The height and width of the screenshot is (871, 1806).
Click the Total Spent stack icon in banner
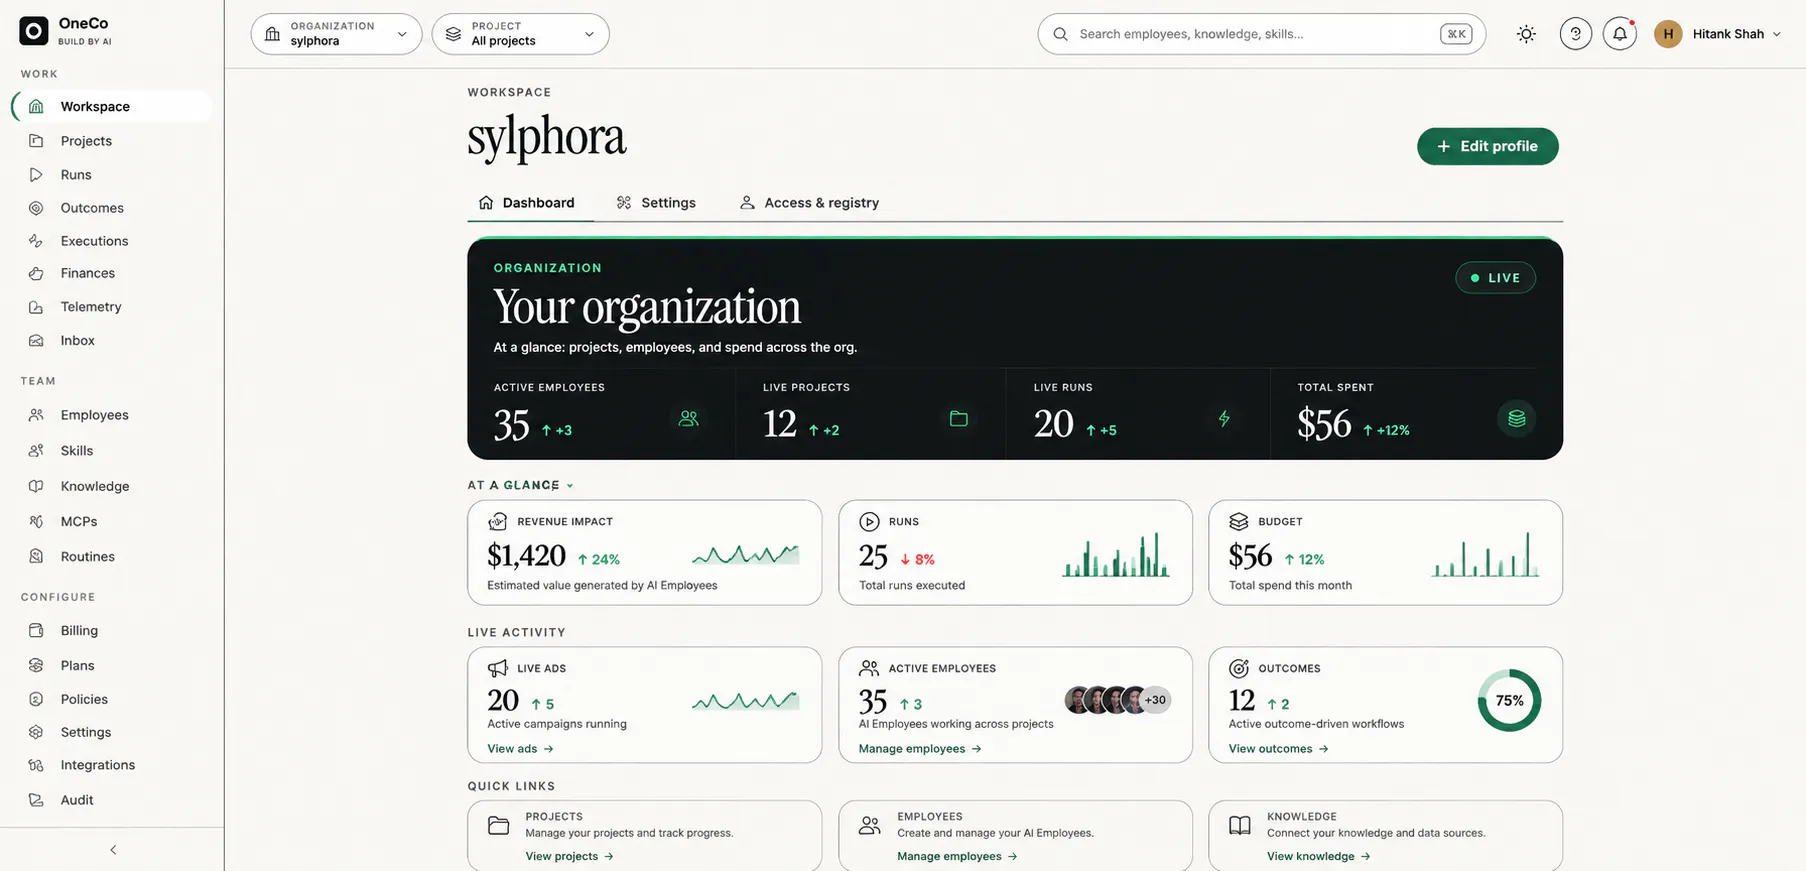click(1517, 419)
